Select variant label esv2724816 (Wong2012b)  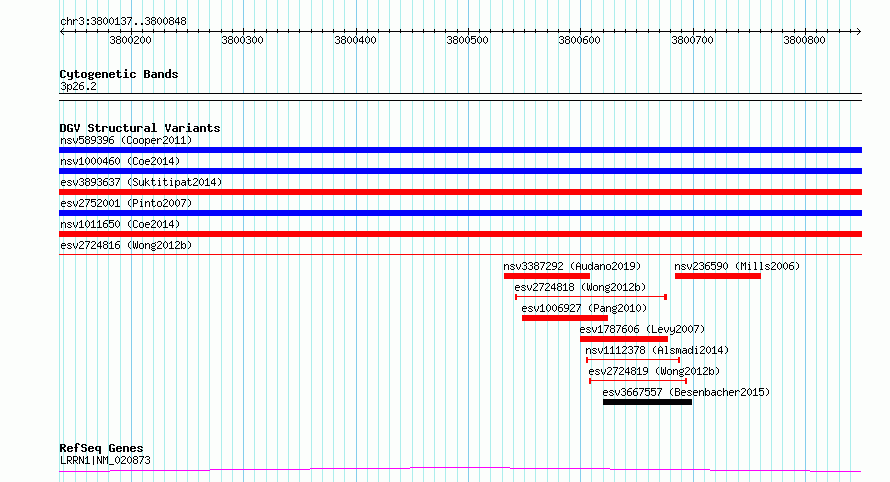pyautogui.click(x=126, y=245)
